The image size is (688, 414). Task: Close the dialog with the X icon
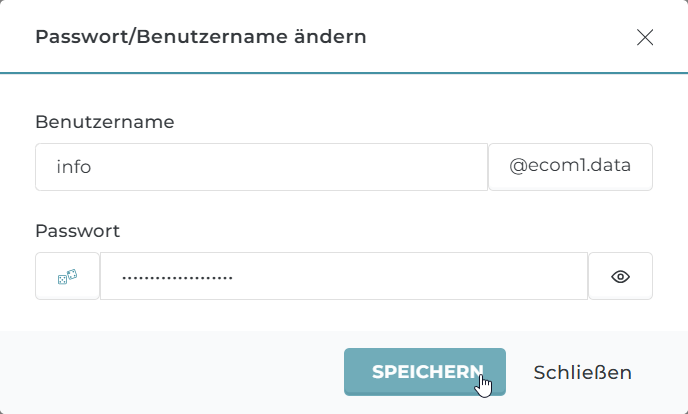click(x=645, y=38)
